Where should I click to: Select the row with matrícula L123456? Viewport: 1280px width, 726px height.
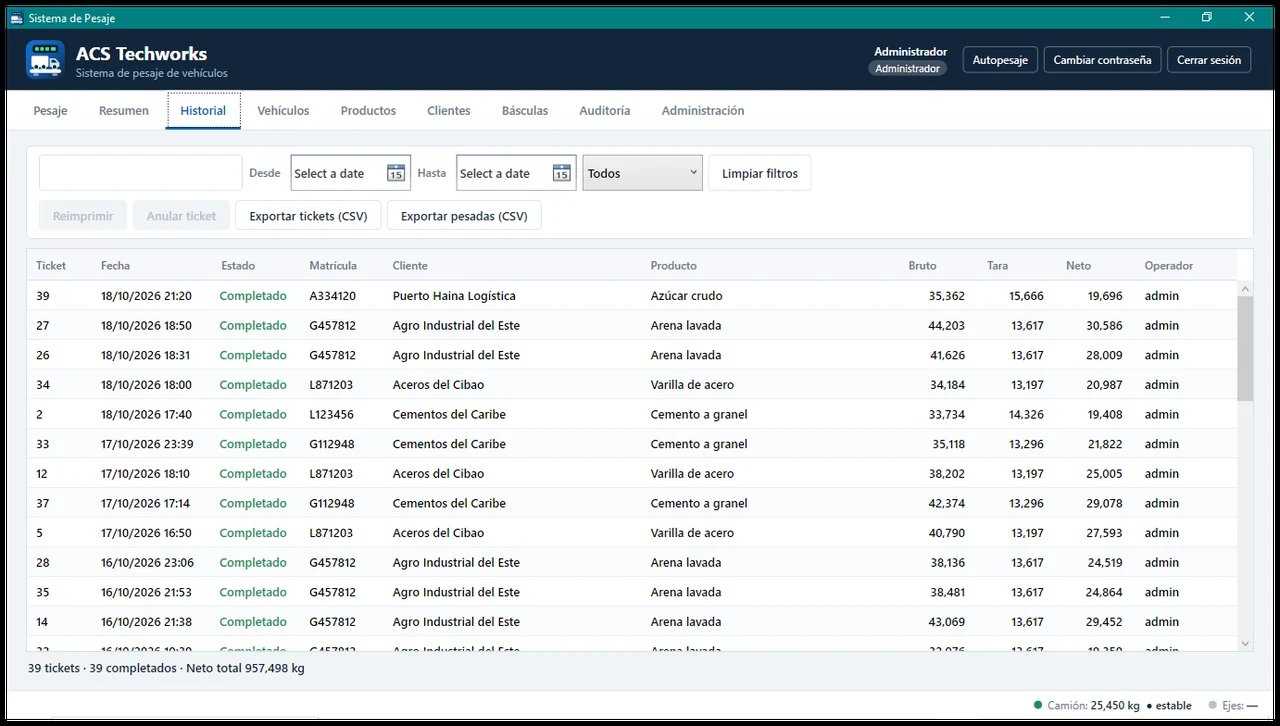coord(632,414)
